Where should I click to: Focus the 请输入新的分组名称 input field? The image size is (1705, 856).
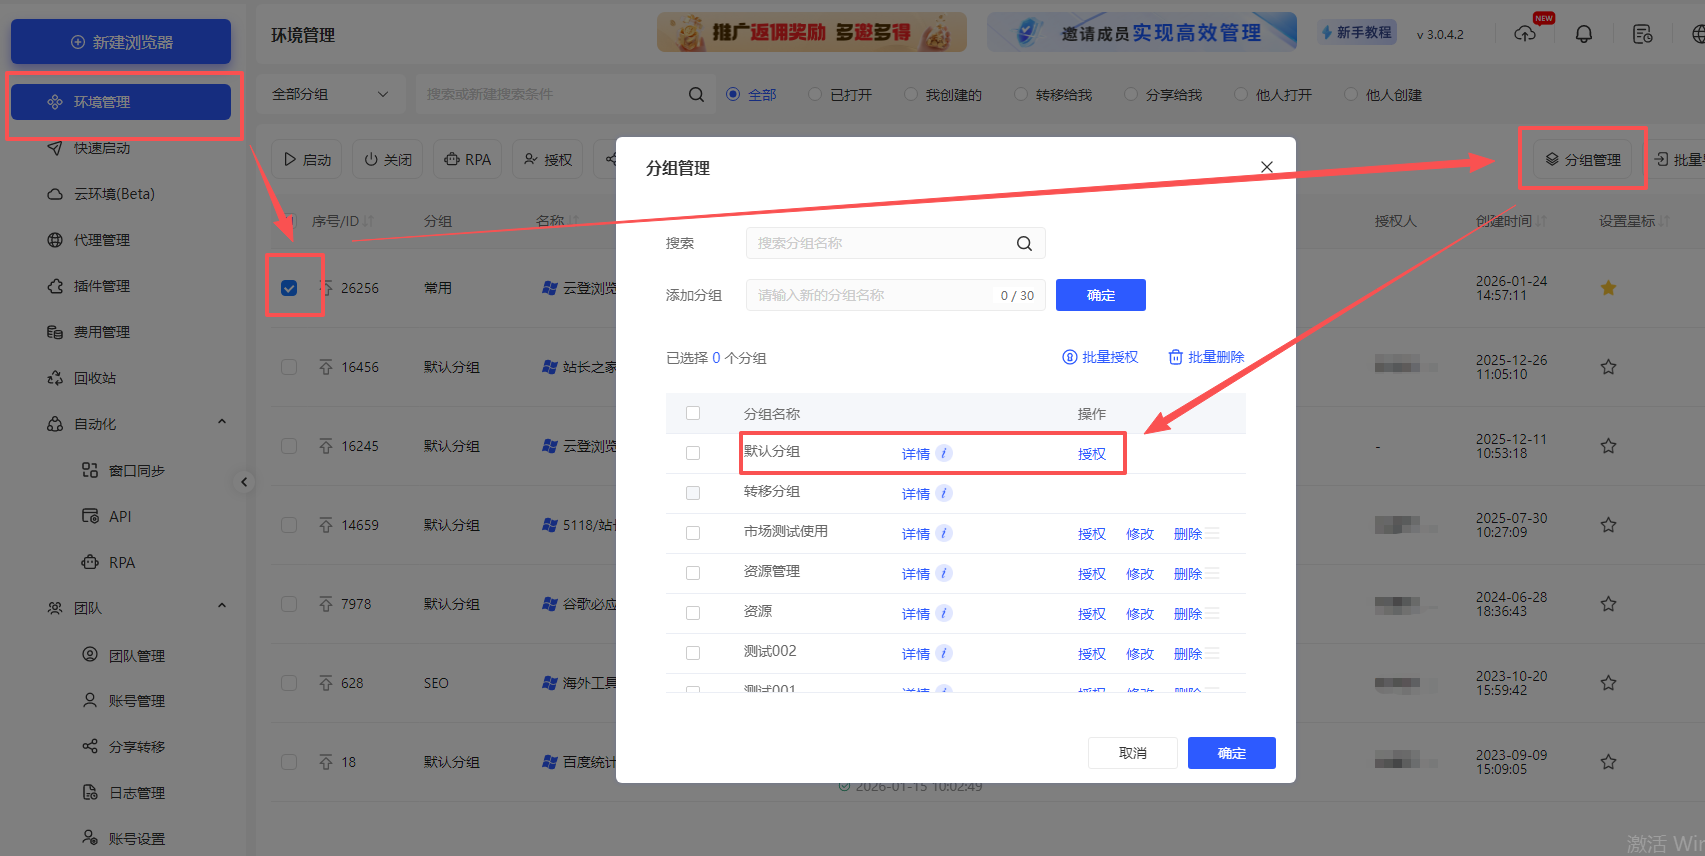tap(896, 295)
